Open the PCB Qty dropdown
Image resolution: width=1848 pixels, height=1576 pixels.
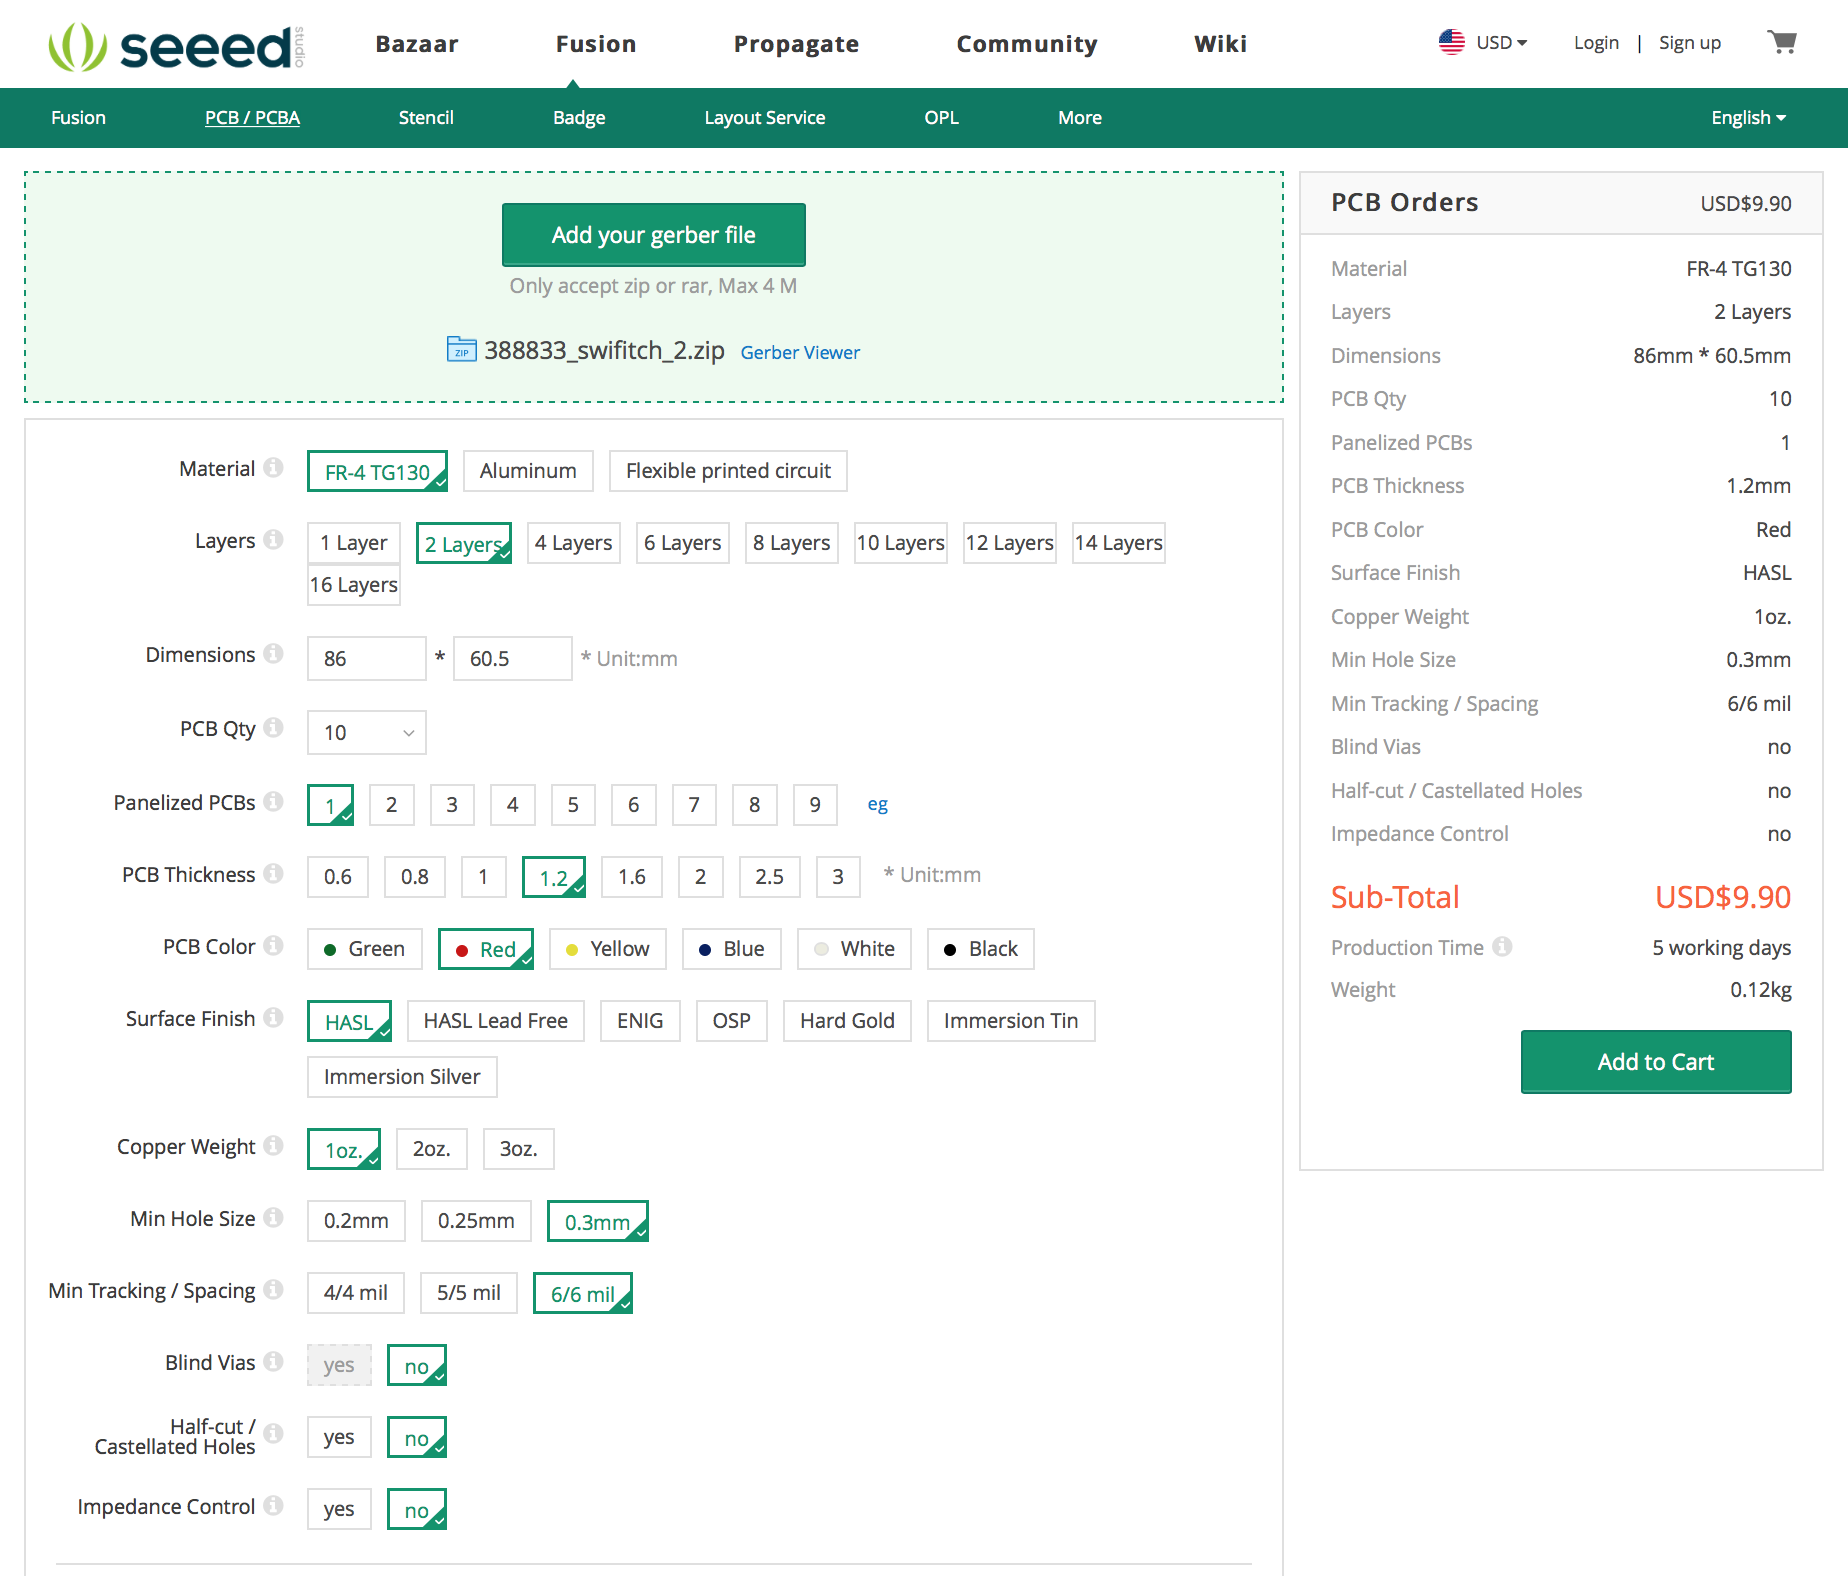pyautogui.click(x=367, y=733)
